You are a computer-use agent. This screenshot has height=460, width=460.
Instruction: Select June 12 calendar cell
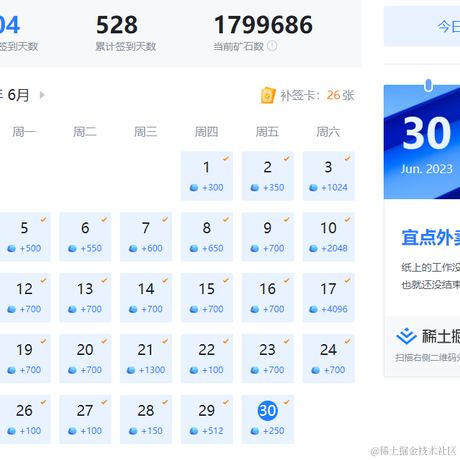click(25, 298)
